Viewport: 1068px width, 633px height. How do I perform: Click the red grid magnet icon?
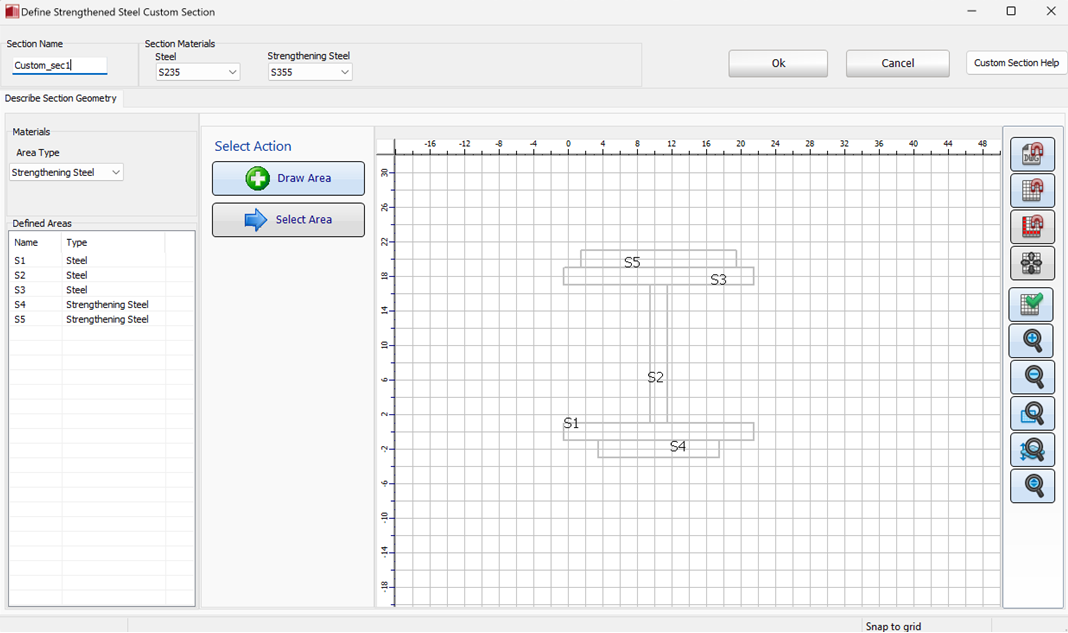coord(1032,228)
